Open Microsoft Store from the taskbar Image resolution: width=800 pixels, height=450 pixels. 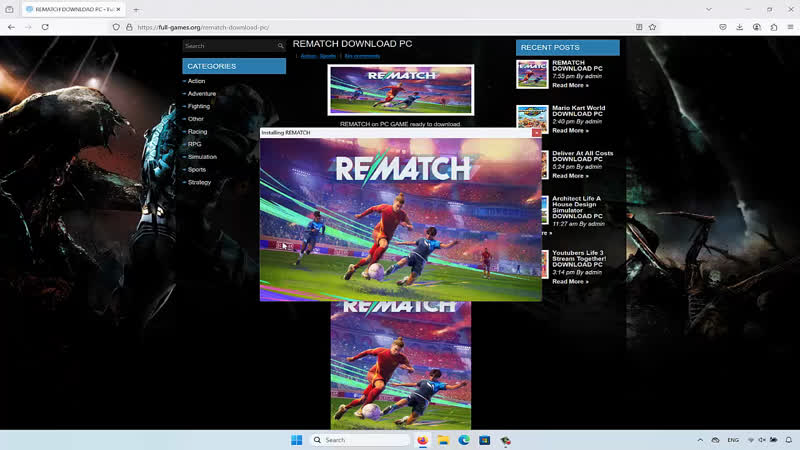(485, 440)
